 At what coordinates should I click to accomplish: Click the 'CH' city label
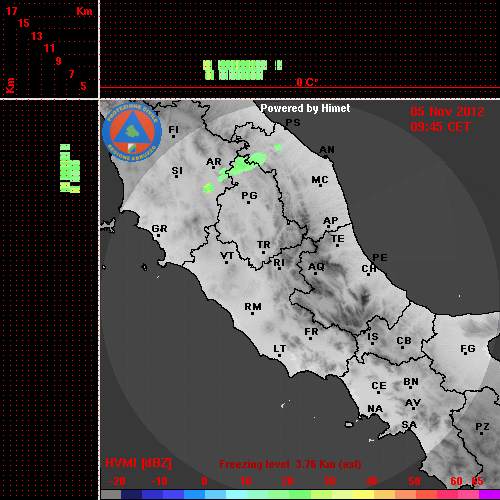369,268
